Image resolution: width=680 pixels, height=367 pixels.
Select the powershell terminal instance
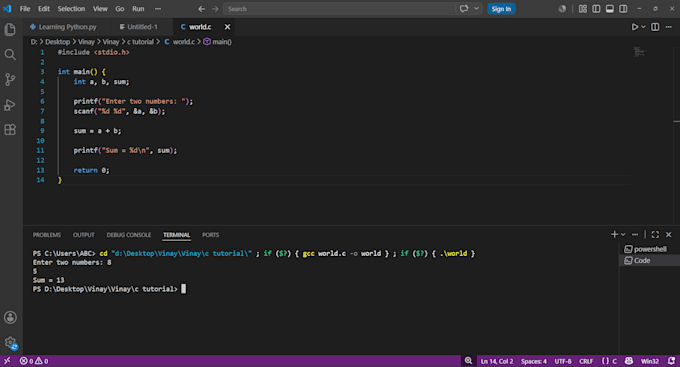click(650, 249)
